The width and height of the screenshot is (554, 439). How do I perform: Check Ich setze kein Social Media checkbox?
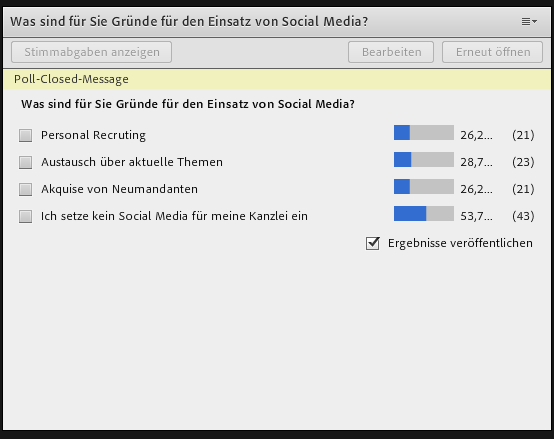click(25, 216)
